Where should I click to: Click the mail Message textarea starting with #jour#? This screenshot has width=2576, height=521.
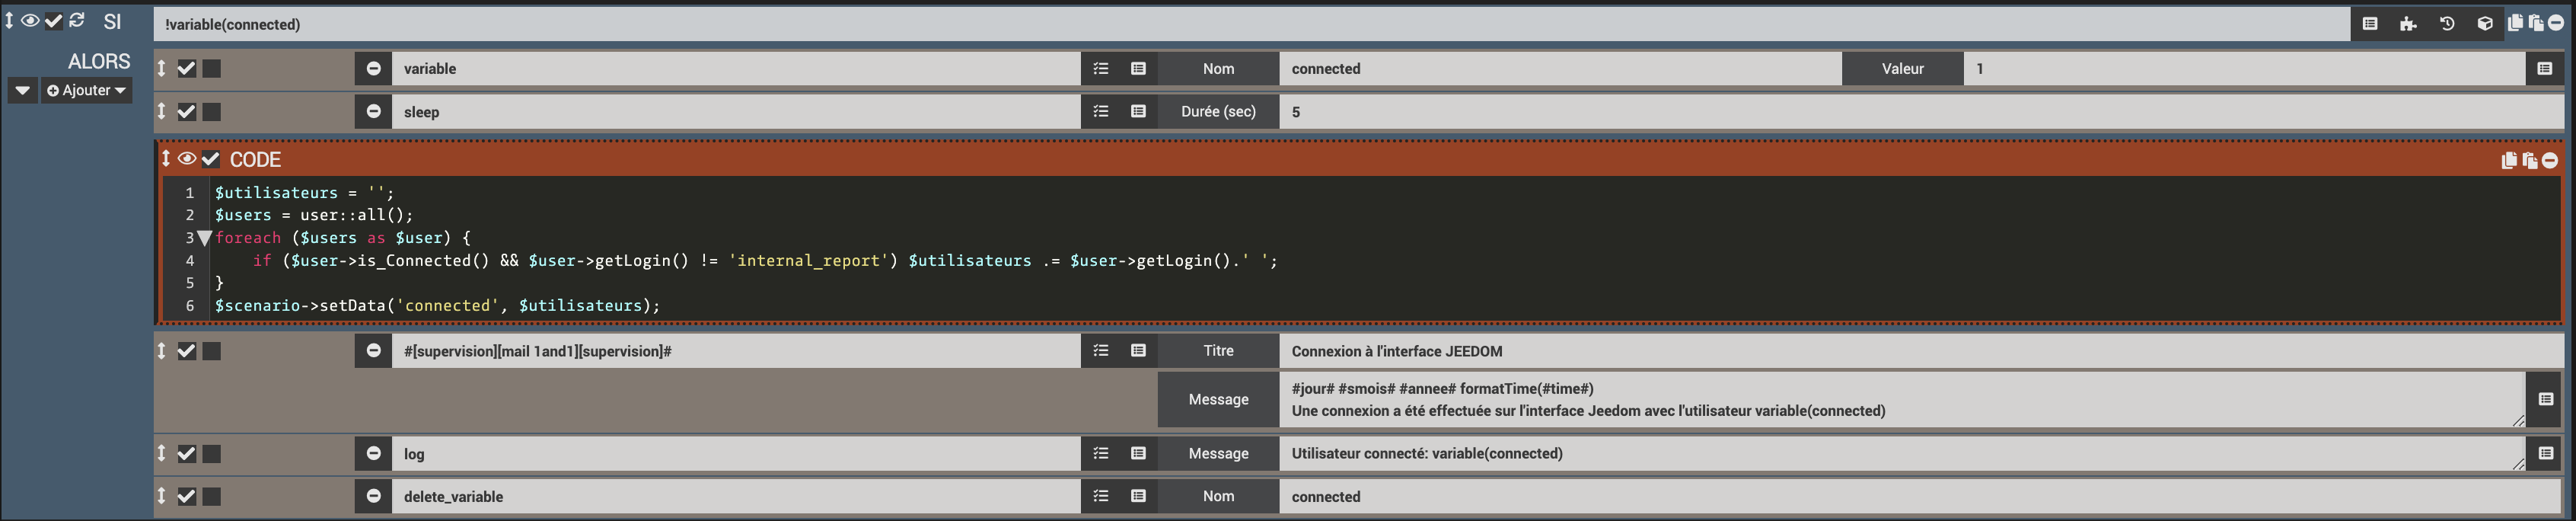tap(1902, 399)
